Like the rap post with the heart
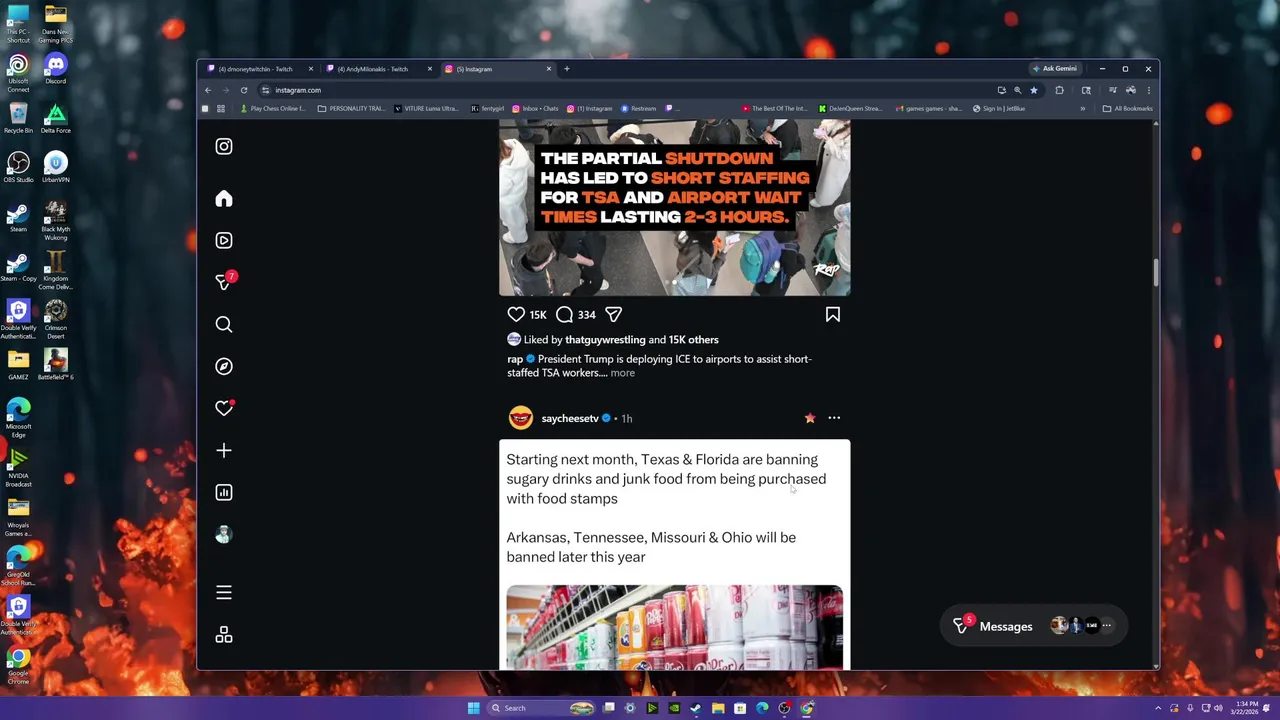 (516, 315)
